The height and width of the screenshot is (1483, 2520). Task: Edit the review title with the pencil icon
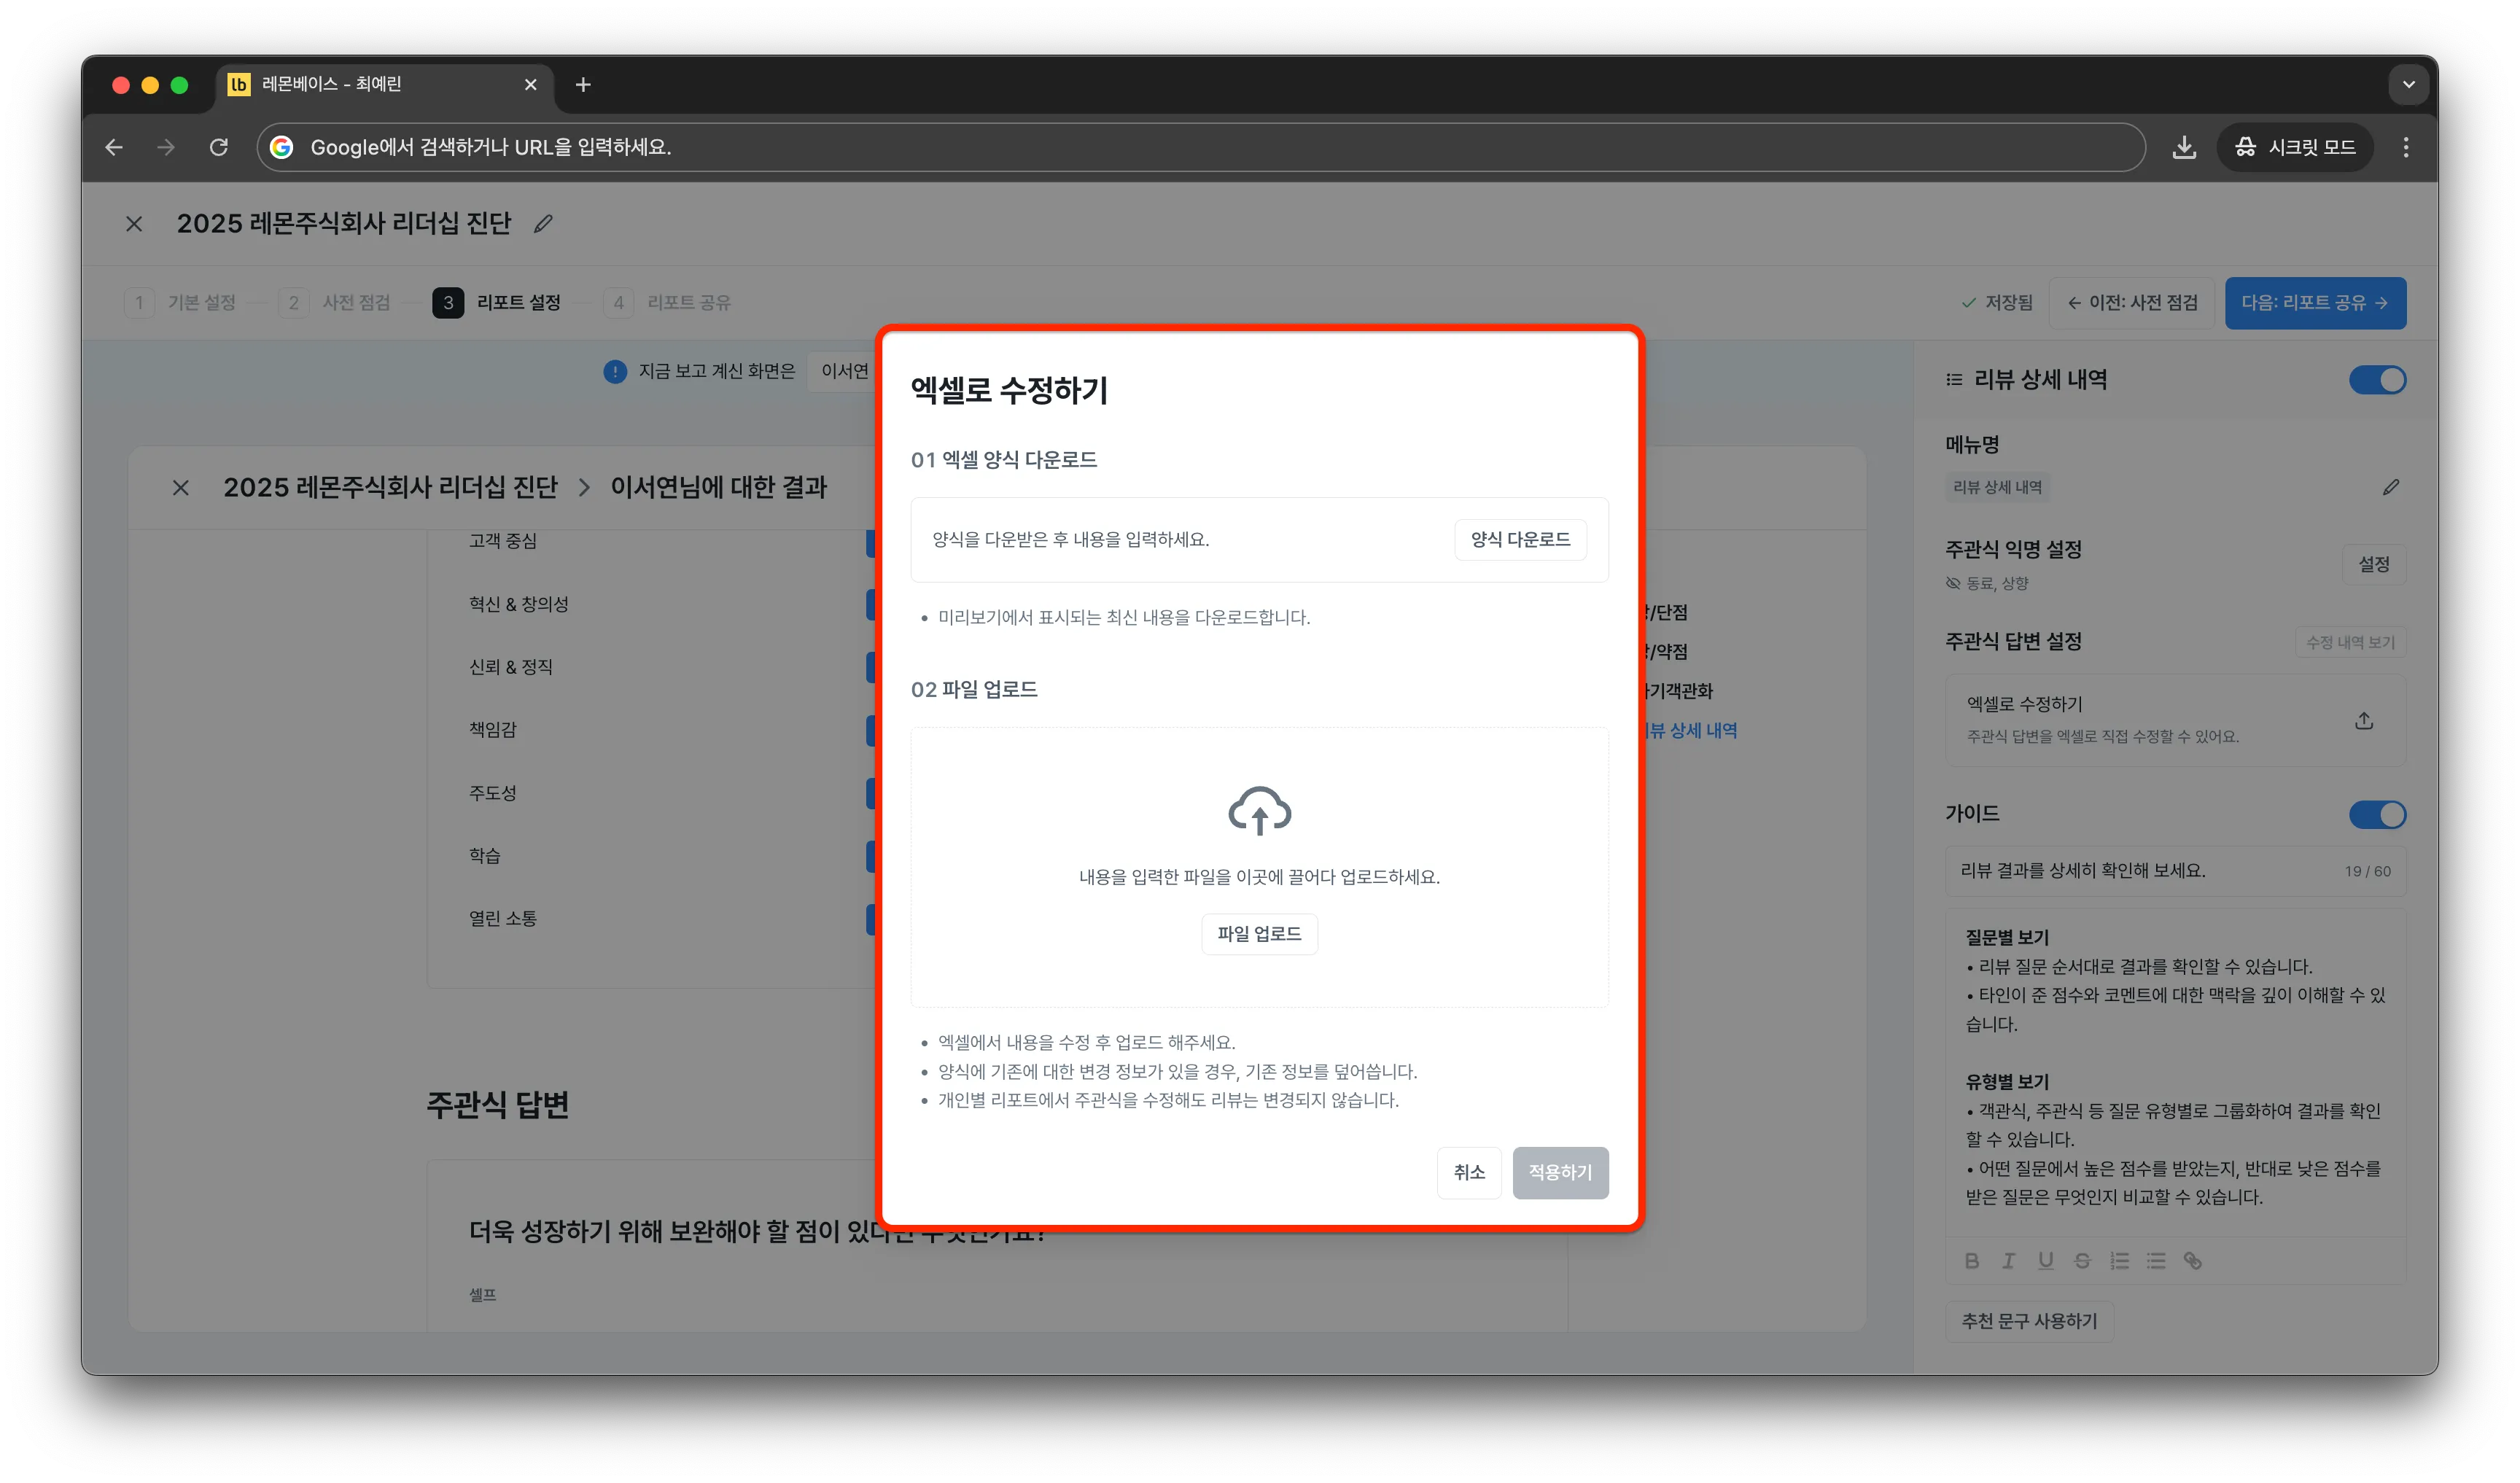pyautogui.click(x=543, y=223)
